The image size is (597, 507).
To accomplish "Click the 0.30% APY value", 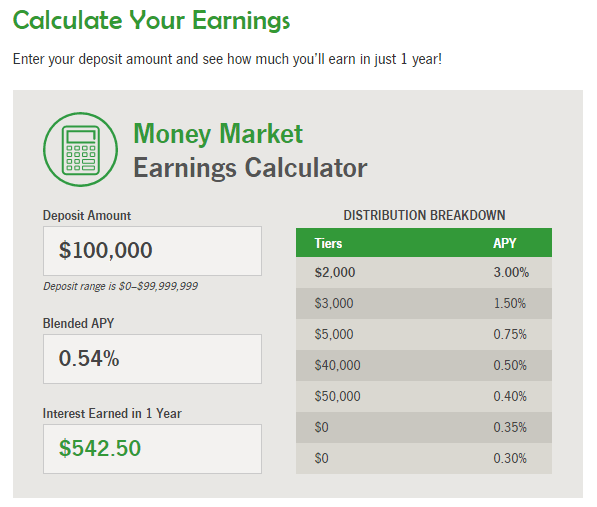I will [x=510, y=458].
